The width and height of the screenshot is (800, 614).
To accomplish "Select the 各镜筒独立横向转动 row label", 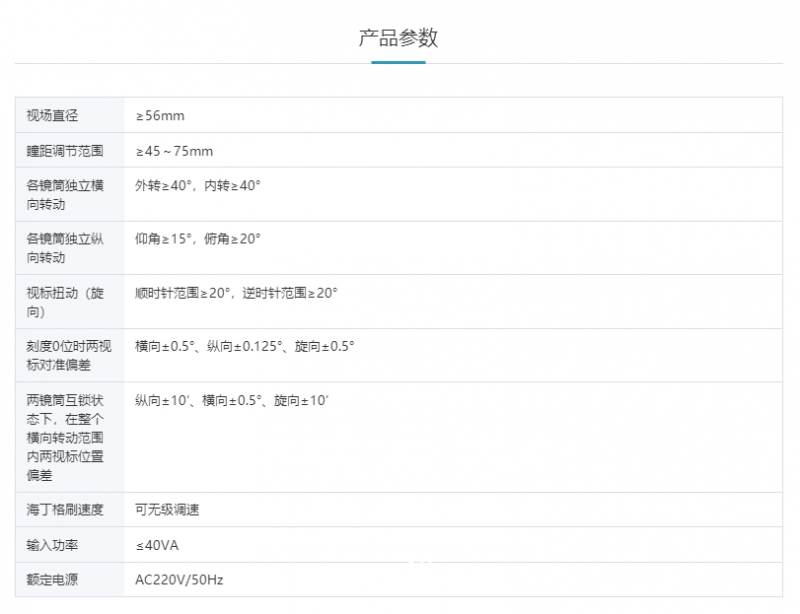I will [68, 195].
